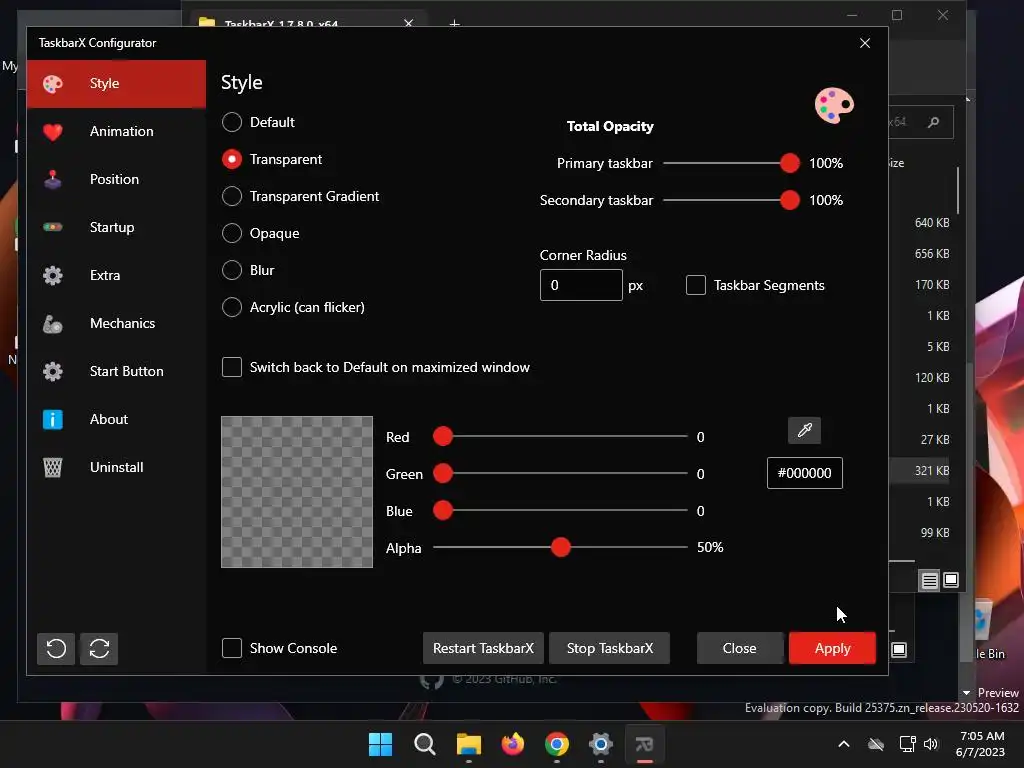Select the Opaque style option

pyautogui.click(x=232, y=233)
